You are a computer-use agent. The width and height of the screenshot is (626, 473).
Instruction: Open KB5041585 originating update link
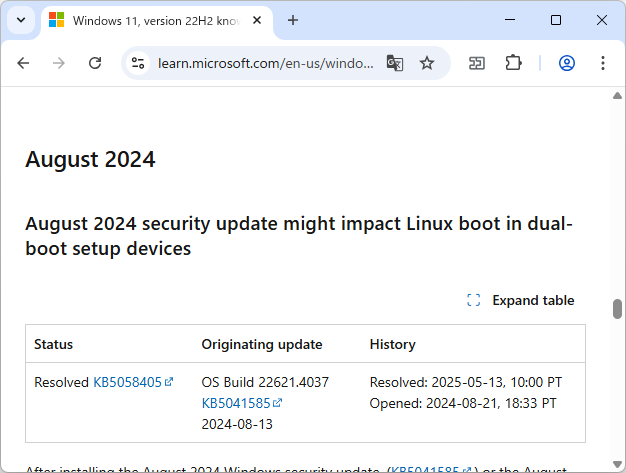[242, 403]
